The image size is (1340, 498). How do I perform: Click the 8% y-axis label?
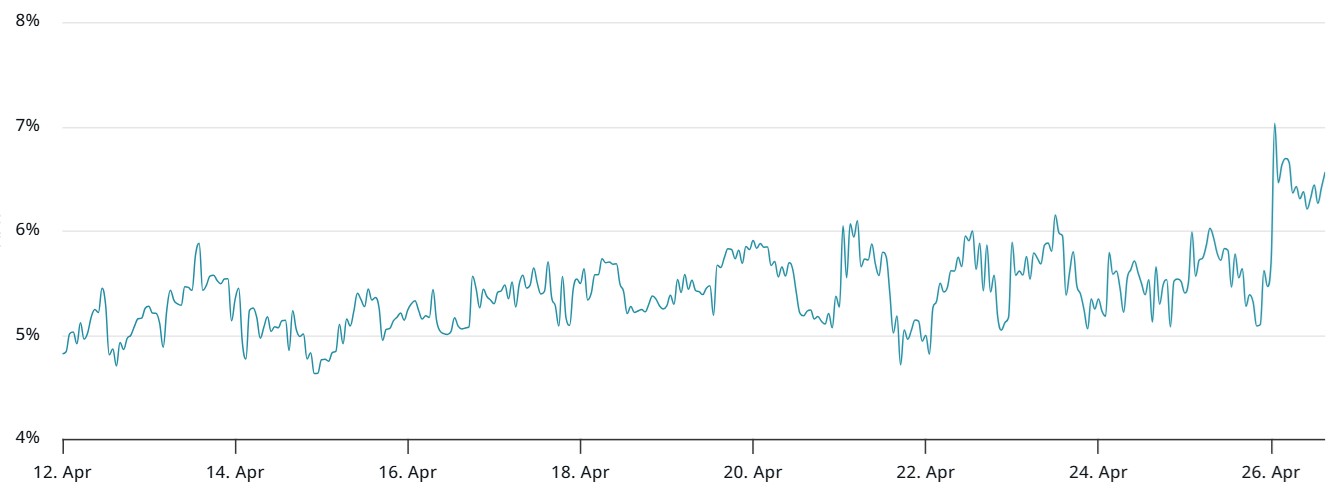(27, 21)
